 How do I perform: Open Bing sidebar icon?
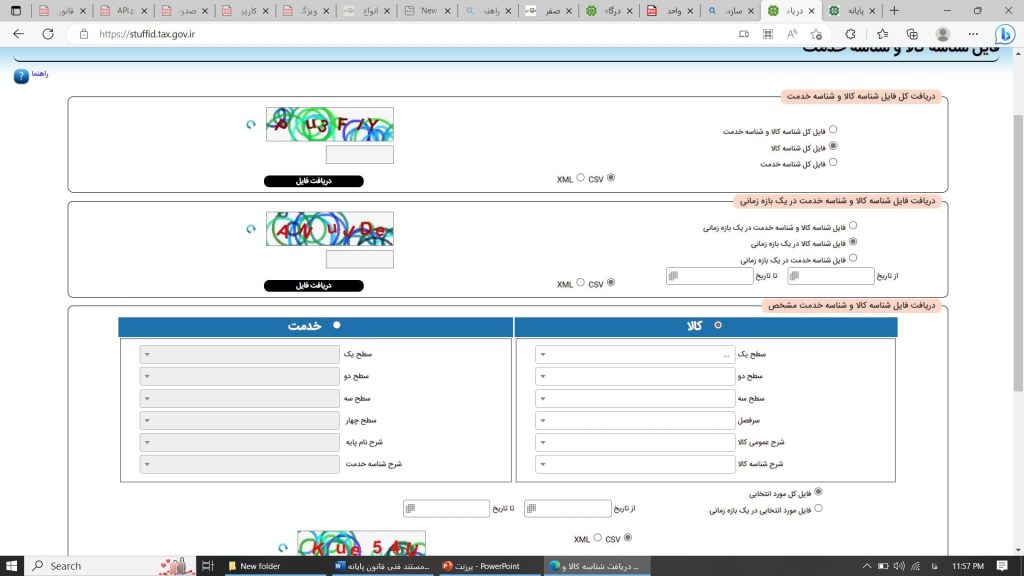click(1004, 34)
